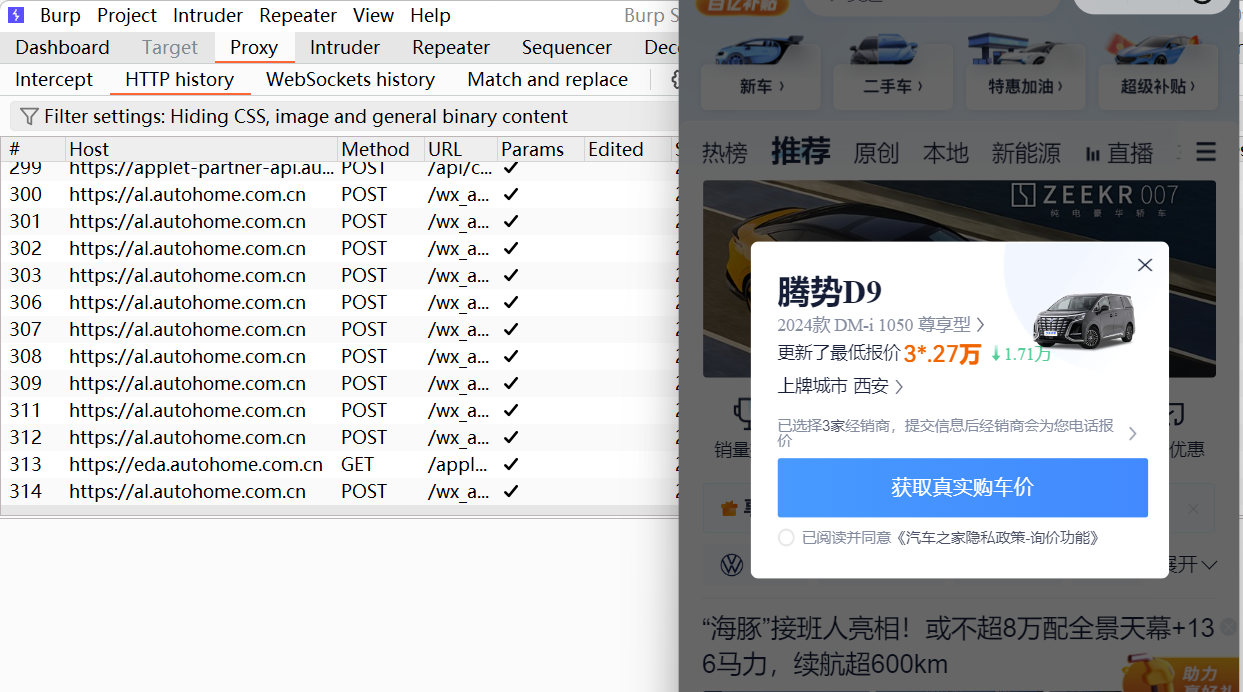Sort by the Host column header
The height and width of the screenshot is (692, 1243).
[x=201, y=149]
